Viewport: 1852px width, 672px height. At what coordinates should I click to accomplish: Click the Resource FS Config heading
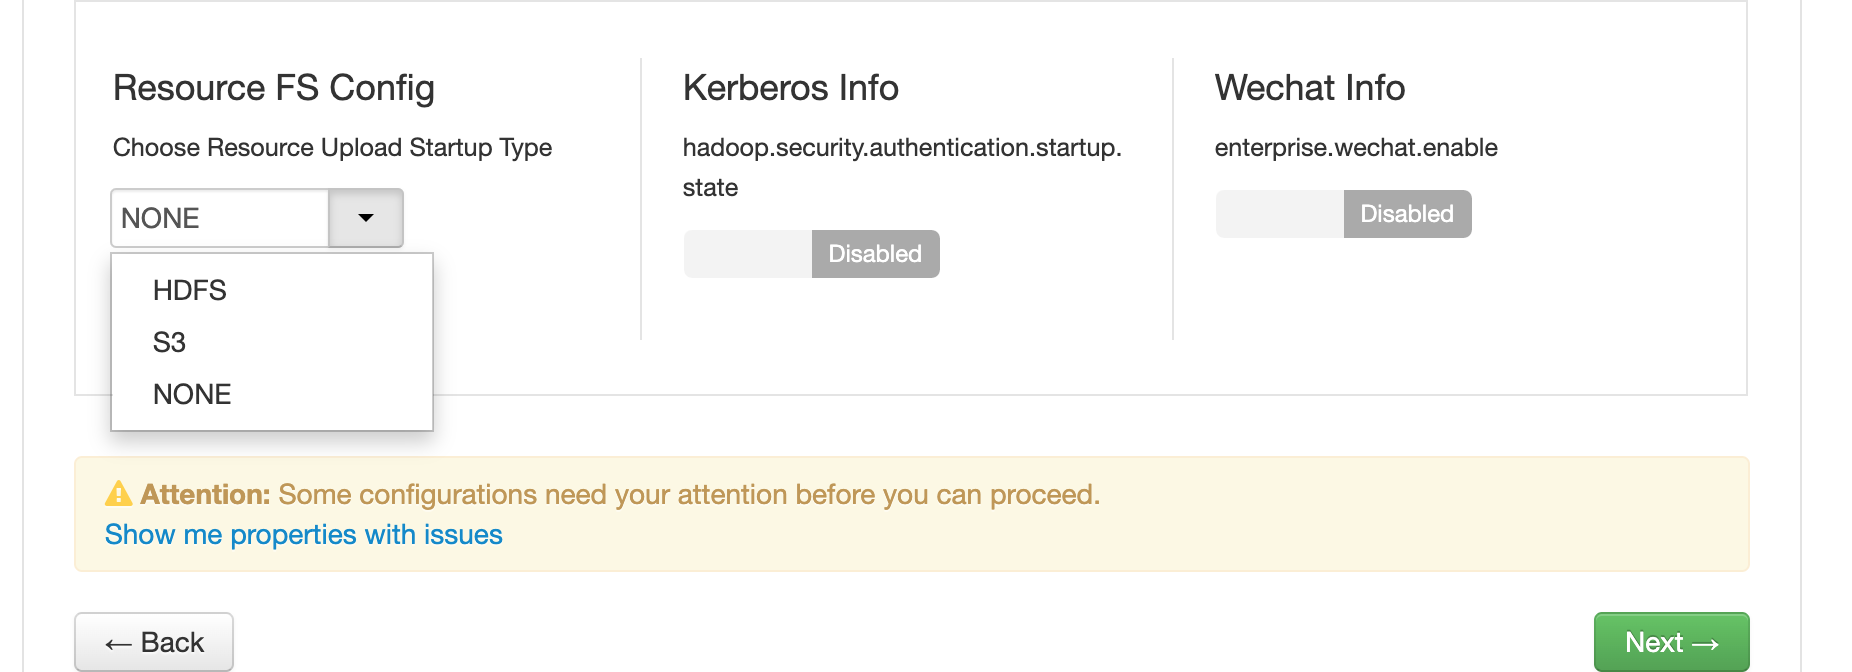coord(274,88)
